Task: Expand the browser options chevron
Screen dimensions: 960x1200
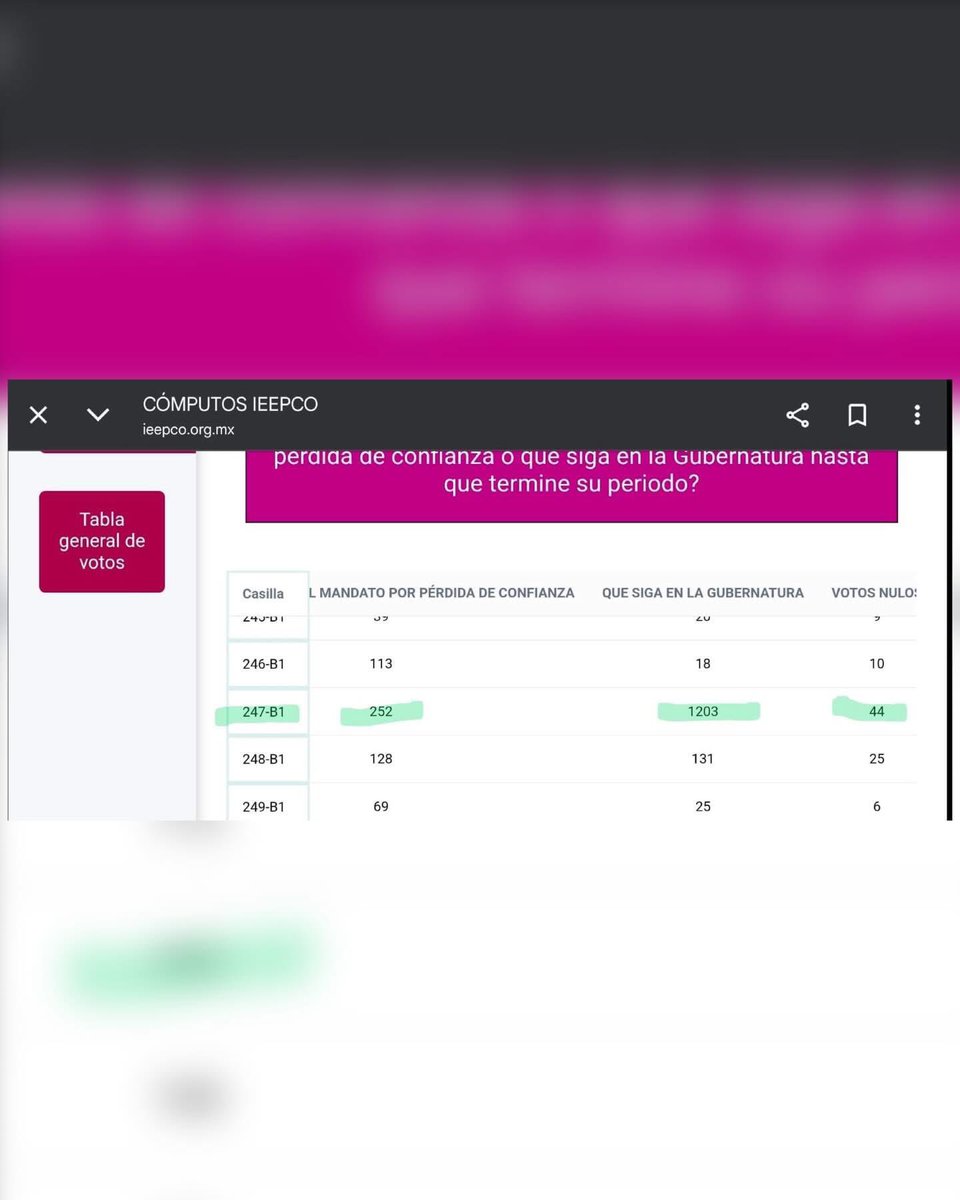Action: (x=97, y=415)
